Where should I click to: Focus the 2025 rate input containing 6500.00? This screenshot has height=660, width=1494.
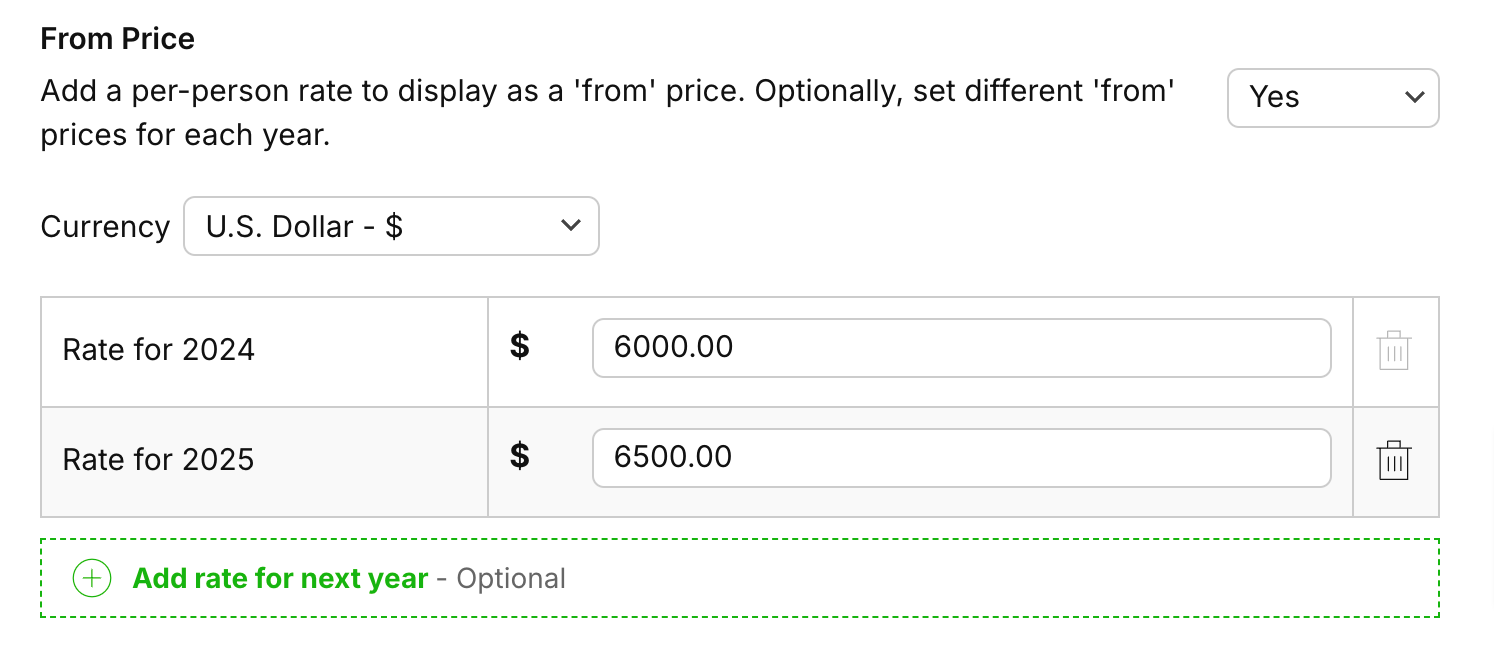click(960, 458)
